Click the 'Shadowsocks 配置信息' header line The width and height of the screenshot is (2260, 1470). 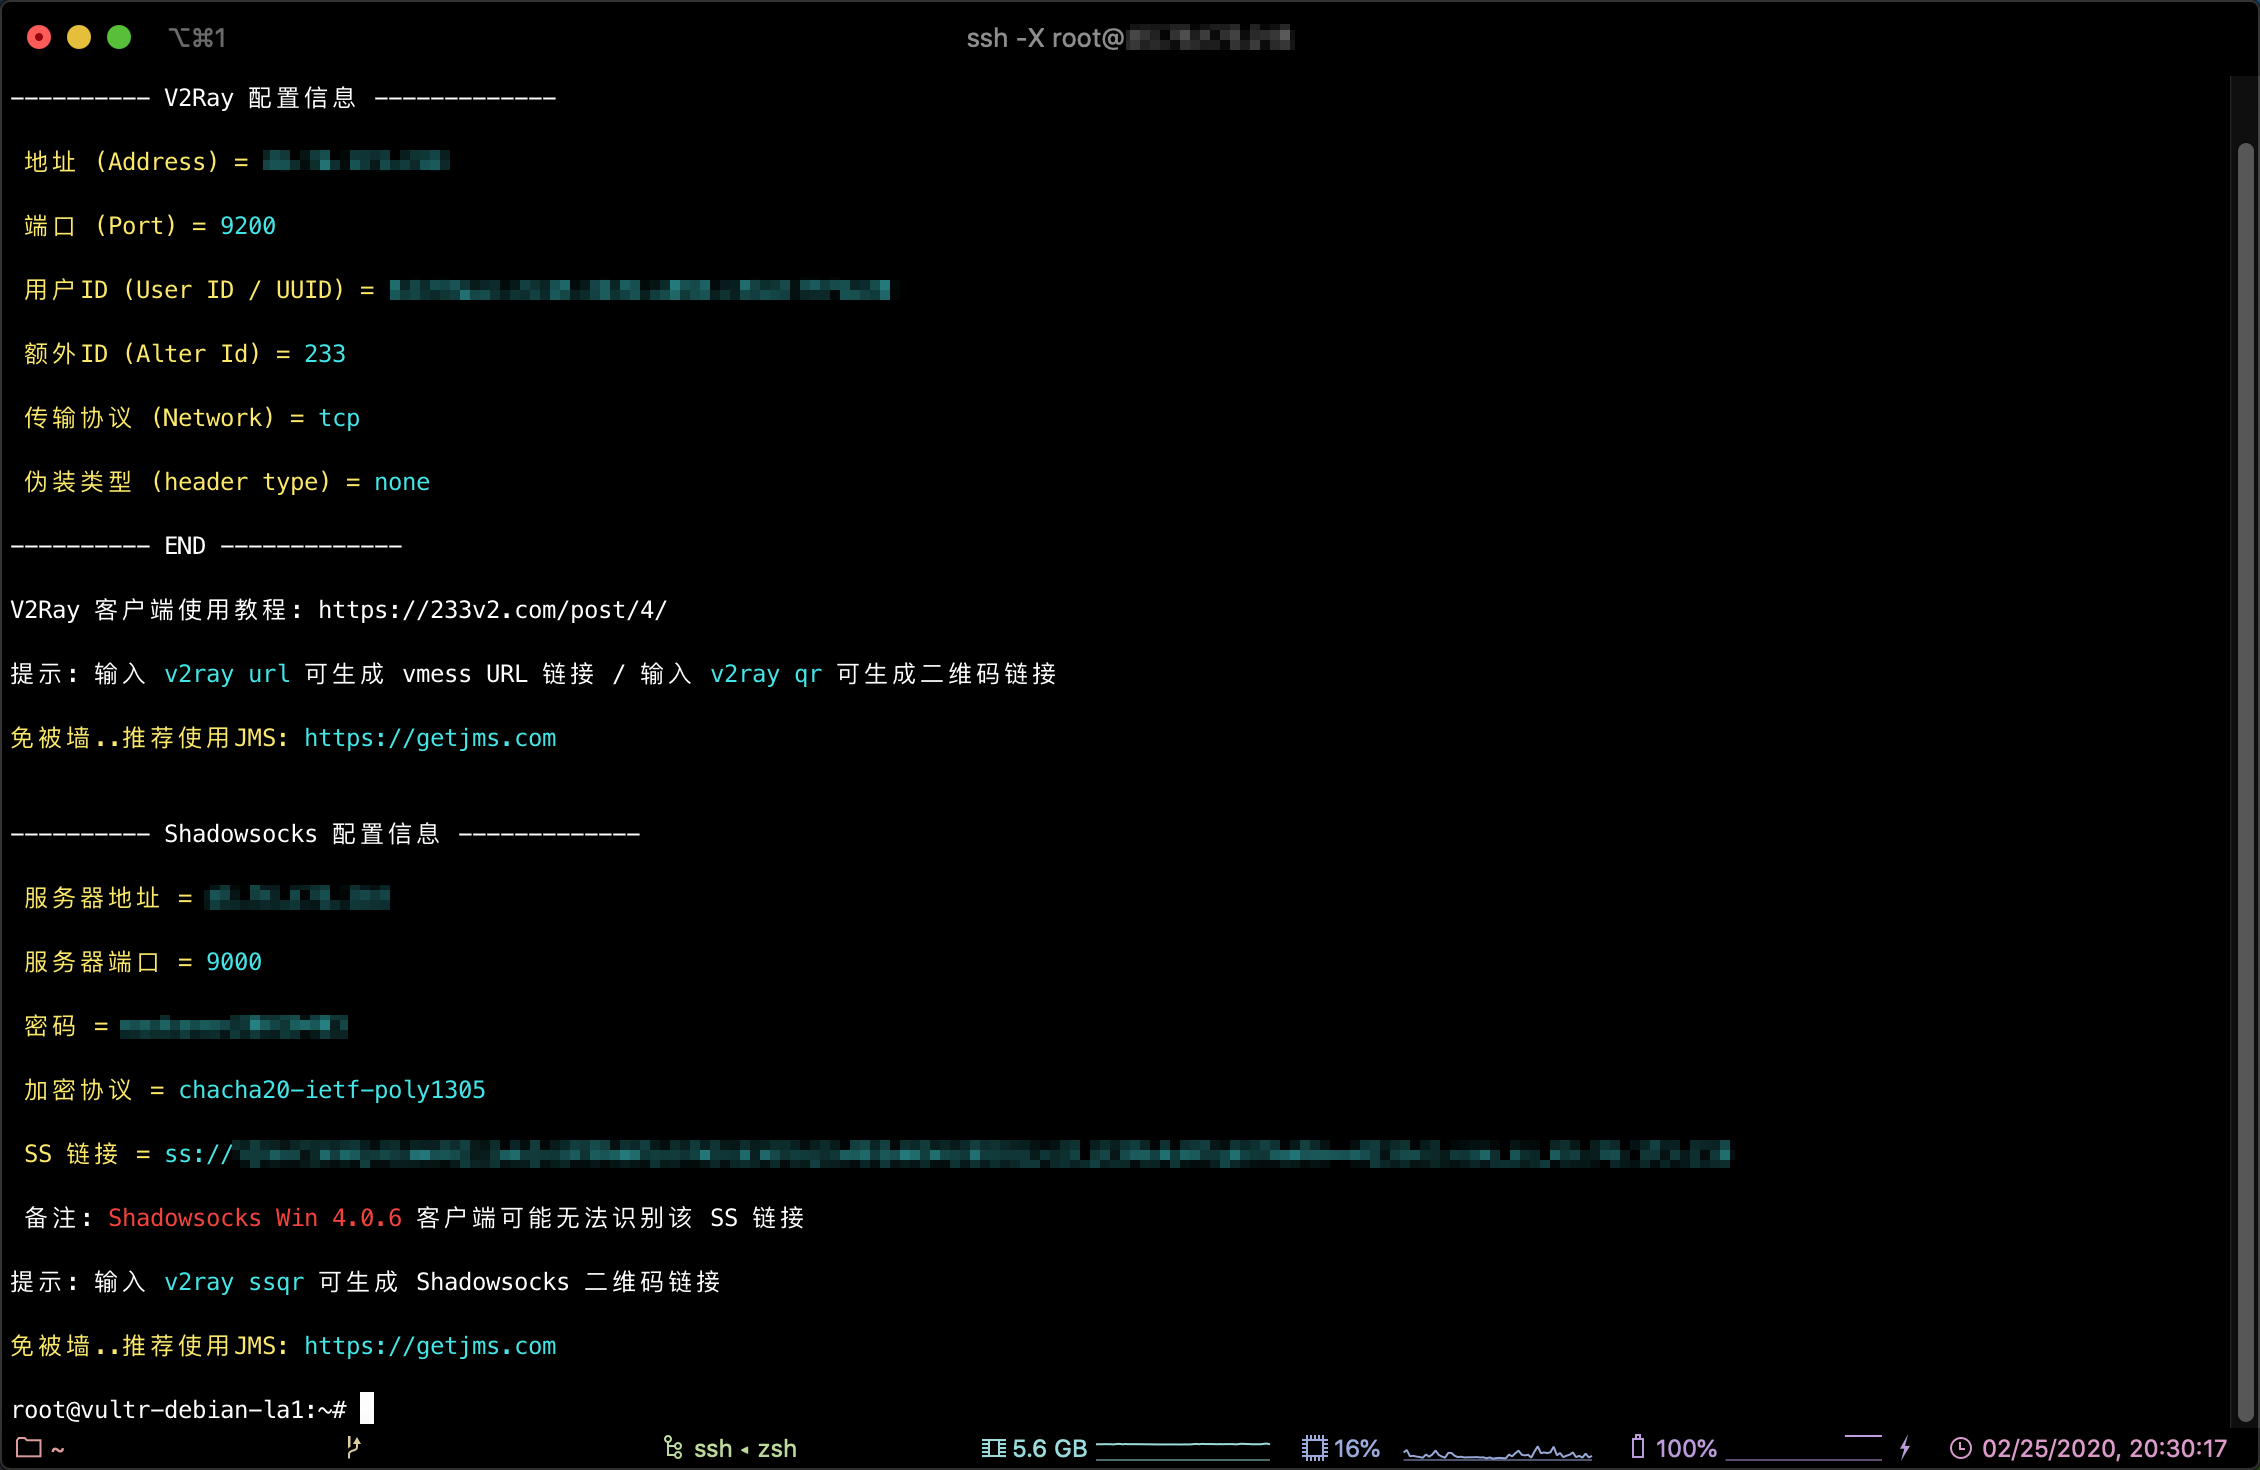(x=325, y=834)
